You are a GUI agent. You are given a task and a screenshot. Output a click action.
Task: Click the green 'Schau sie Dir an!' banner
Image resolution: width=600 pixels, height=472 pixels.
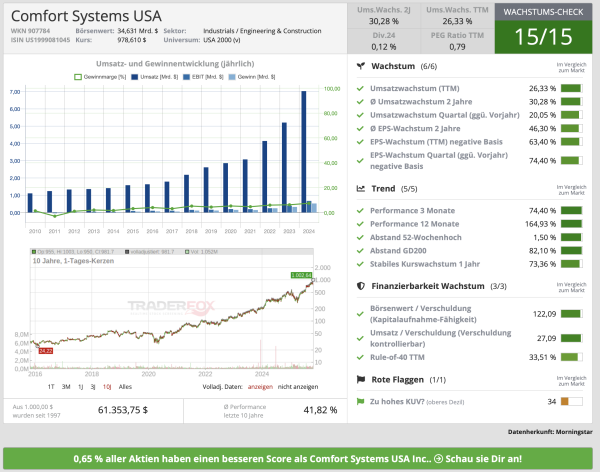300,457
